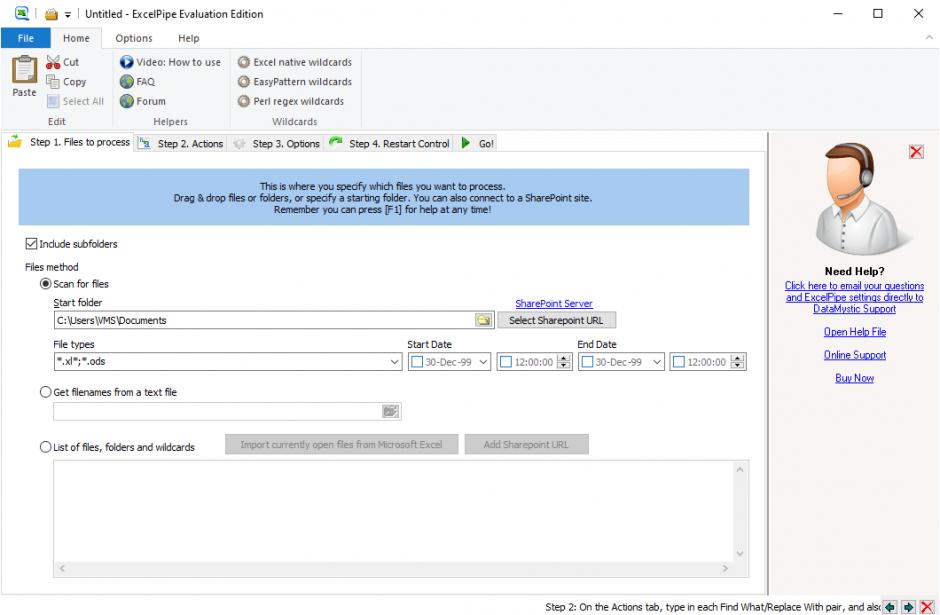940x615 pixels.
Task: Open the End Date calendar dropdown
Action: (x=657, y=362)
